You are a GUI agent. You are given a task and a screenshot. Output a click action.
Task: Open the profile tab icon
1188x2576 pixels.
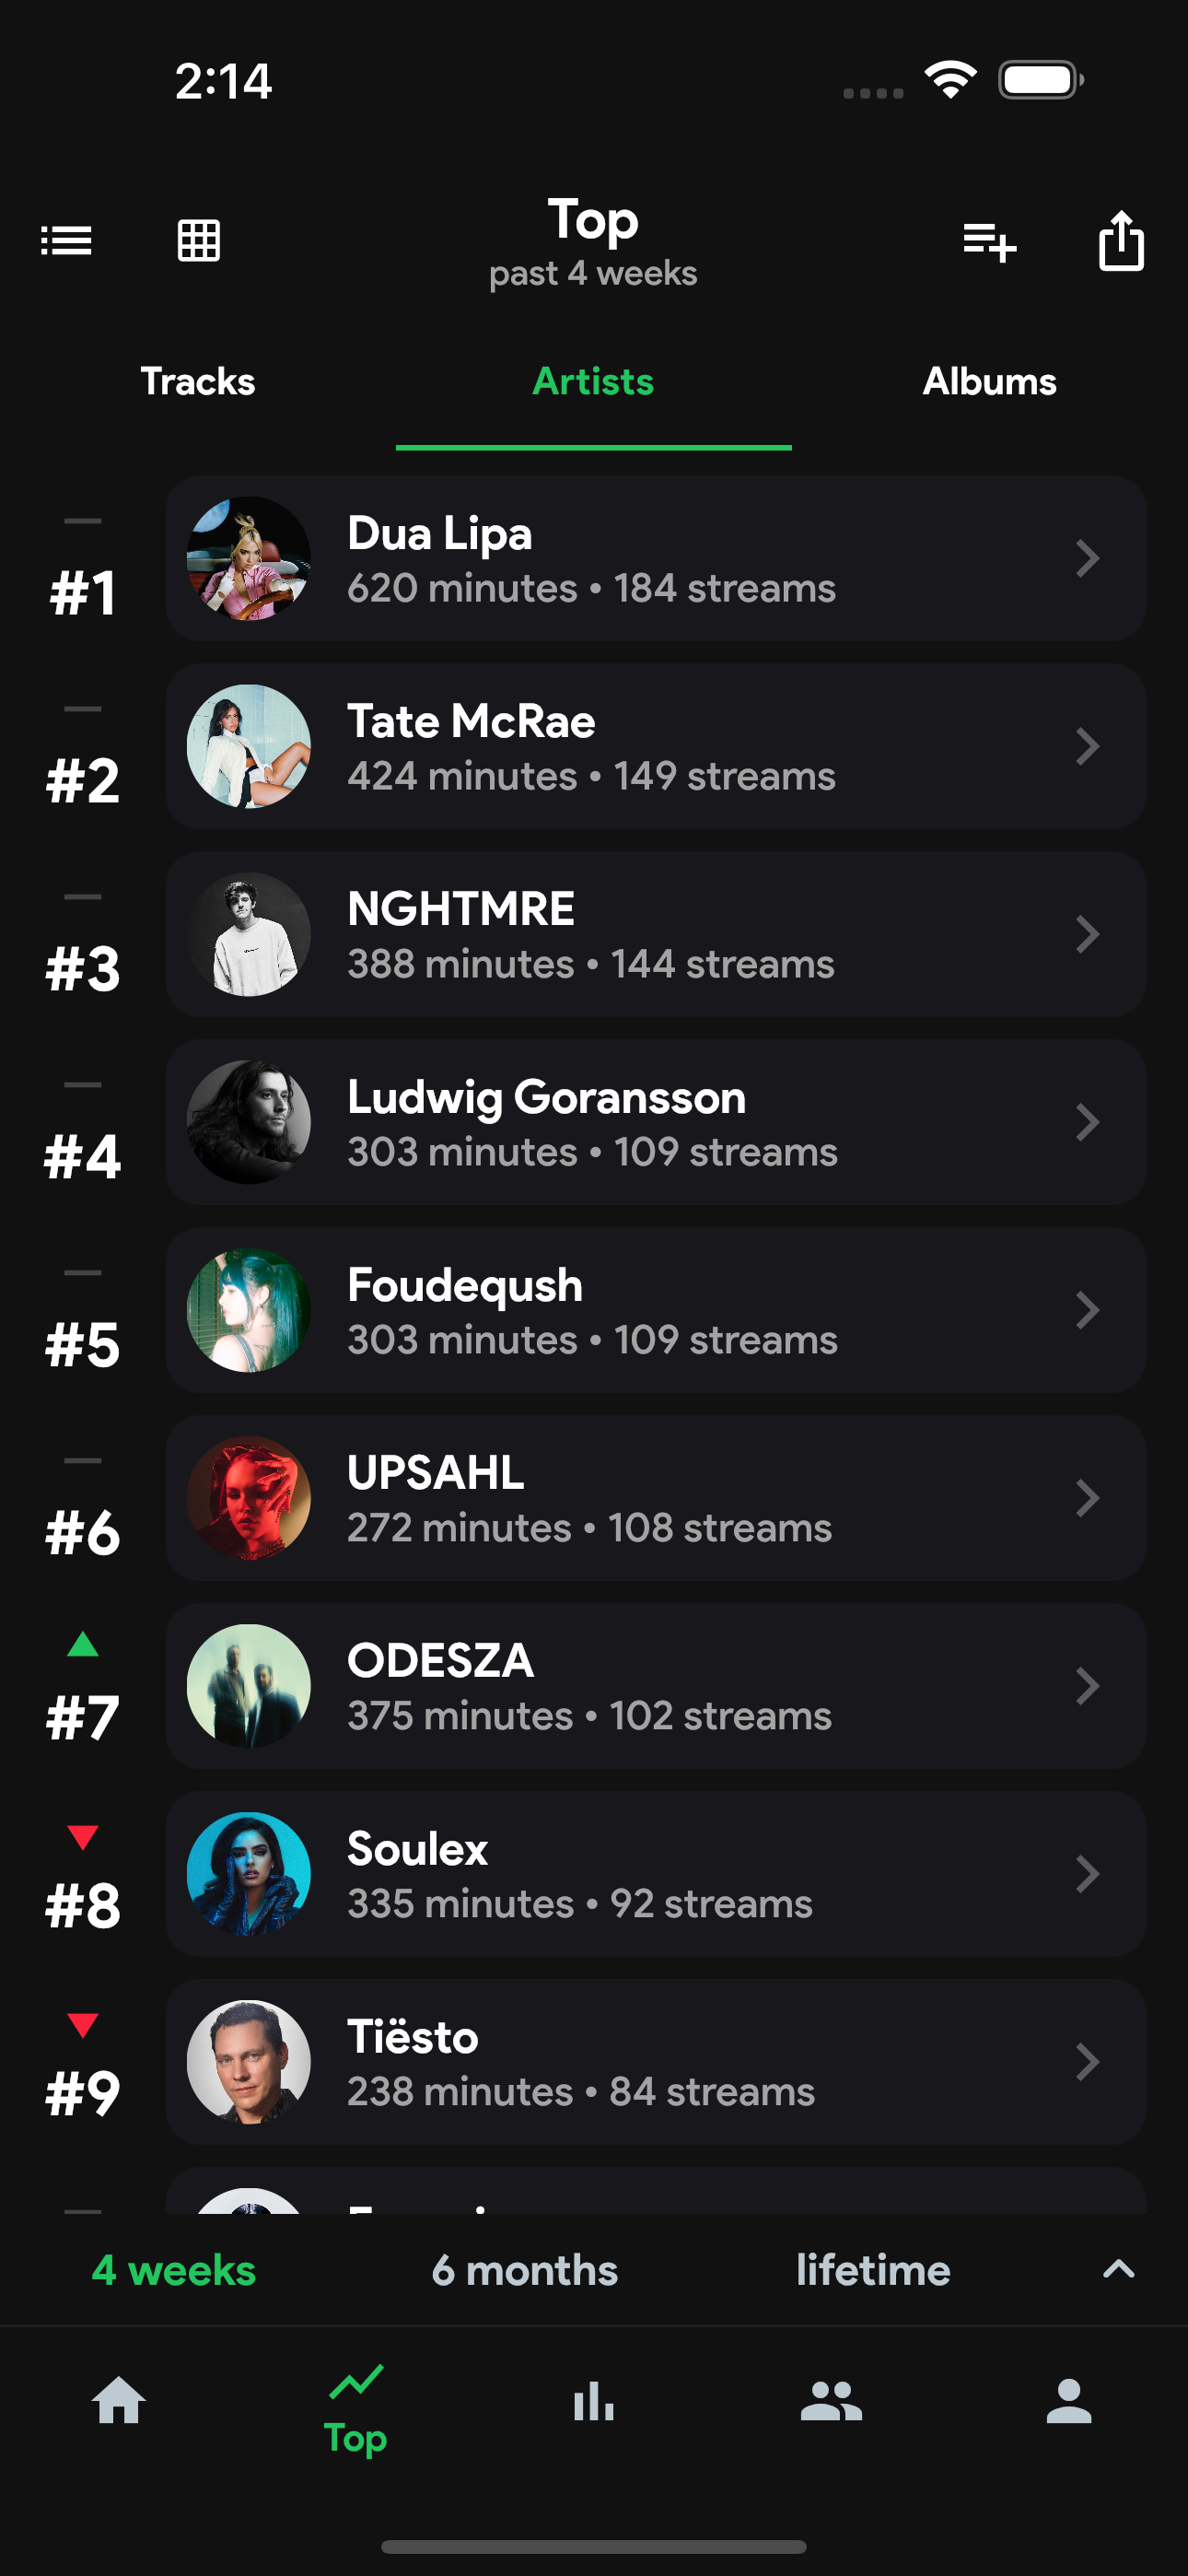(x=1068, y=2401)
